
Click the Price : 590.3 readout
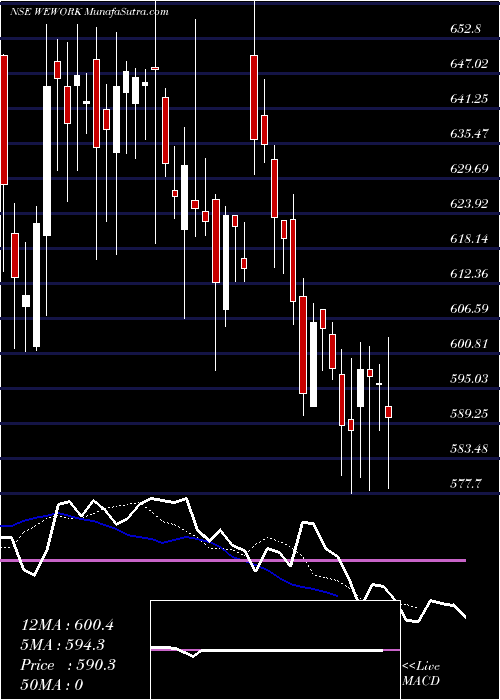(x=68, y=665)
